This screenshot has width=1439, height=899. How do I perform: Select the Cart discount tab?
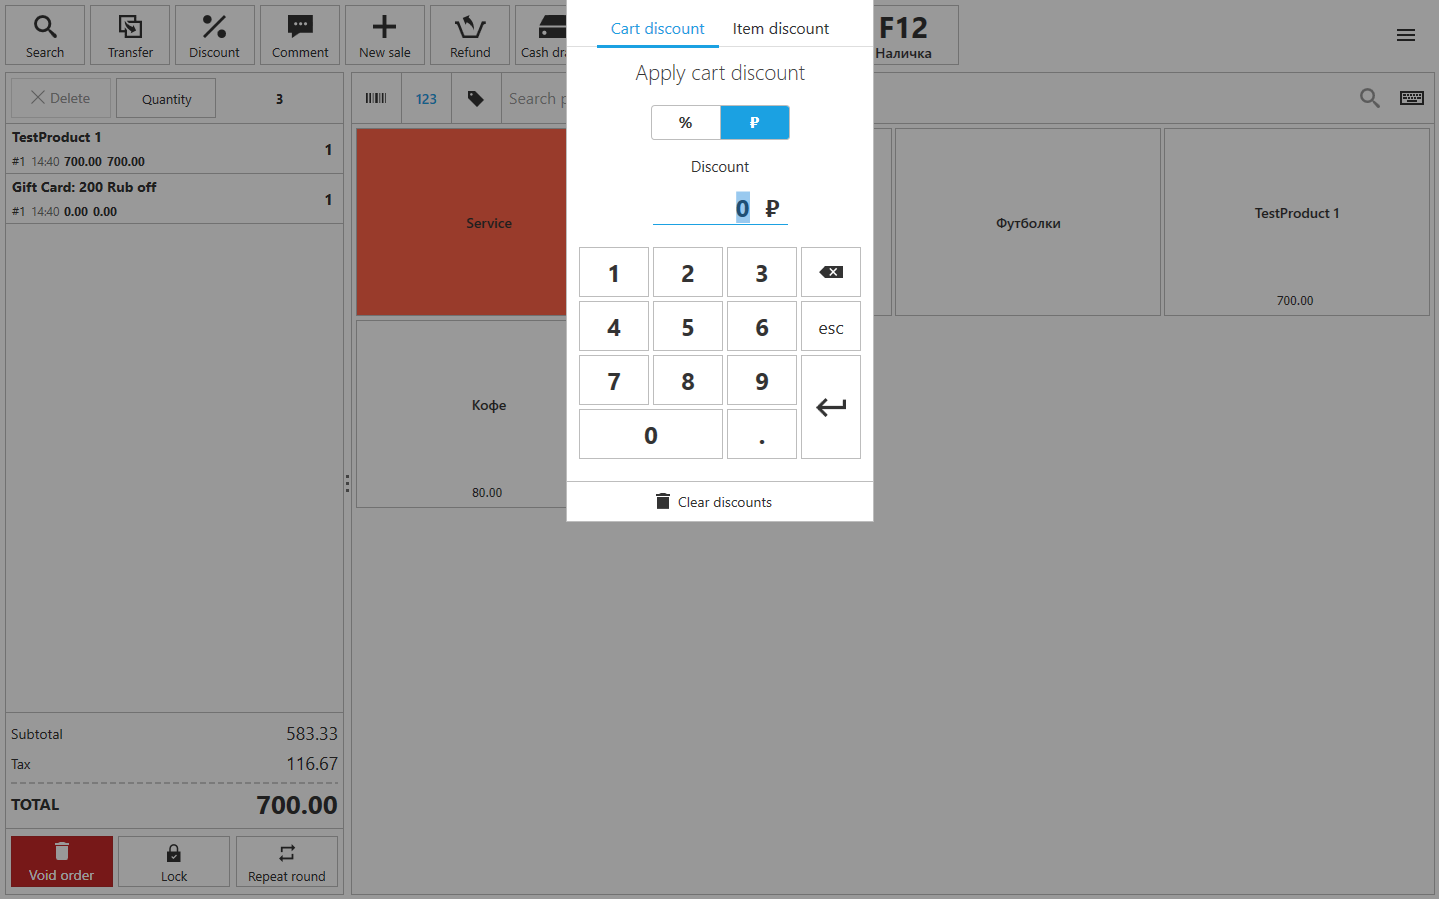tap(657, 29)
